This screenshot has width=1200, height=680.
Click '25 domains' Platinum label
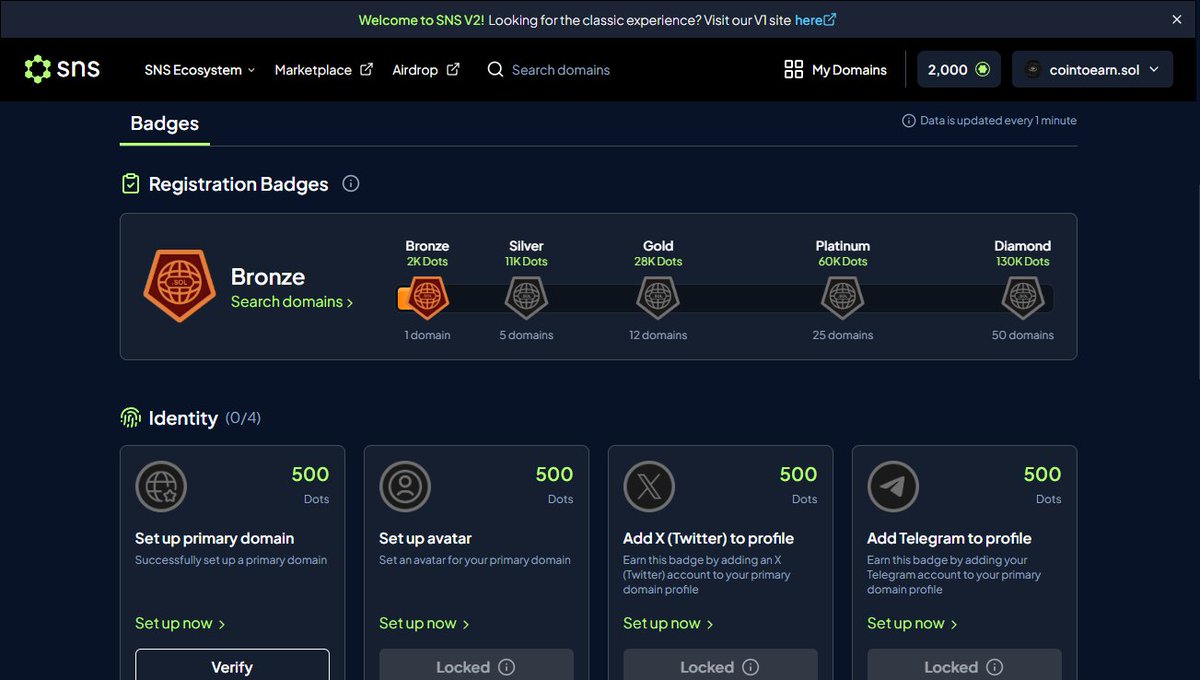843,335
